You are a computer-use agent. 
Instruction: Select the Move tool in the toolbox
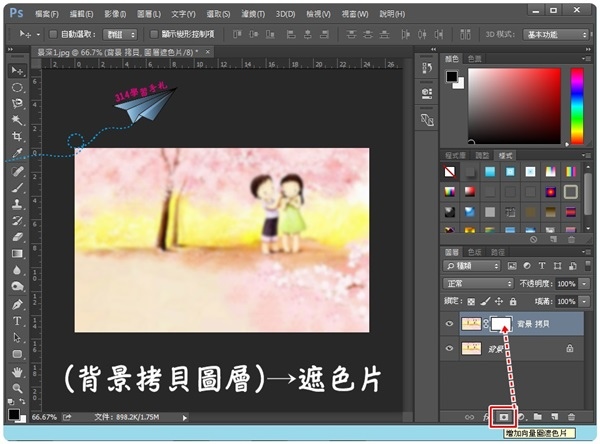click(17, 71)
